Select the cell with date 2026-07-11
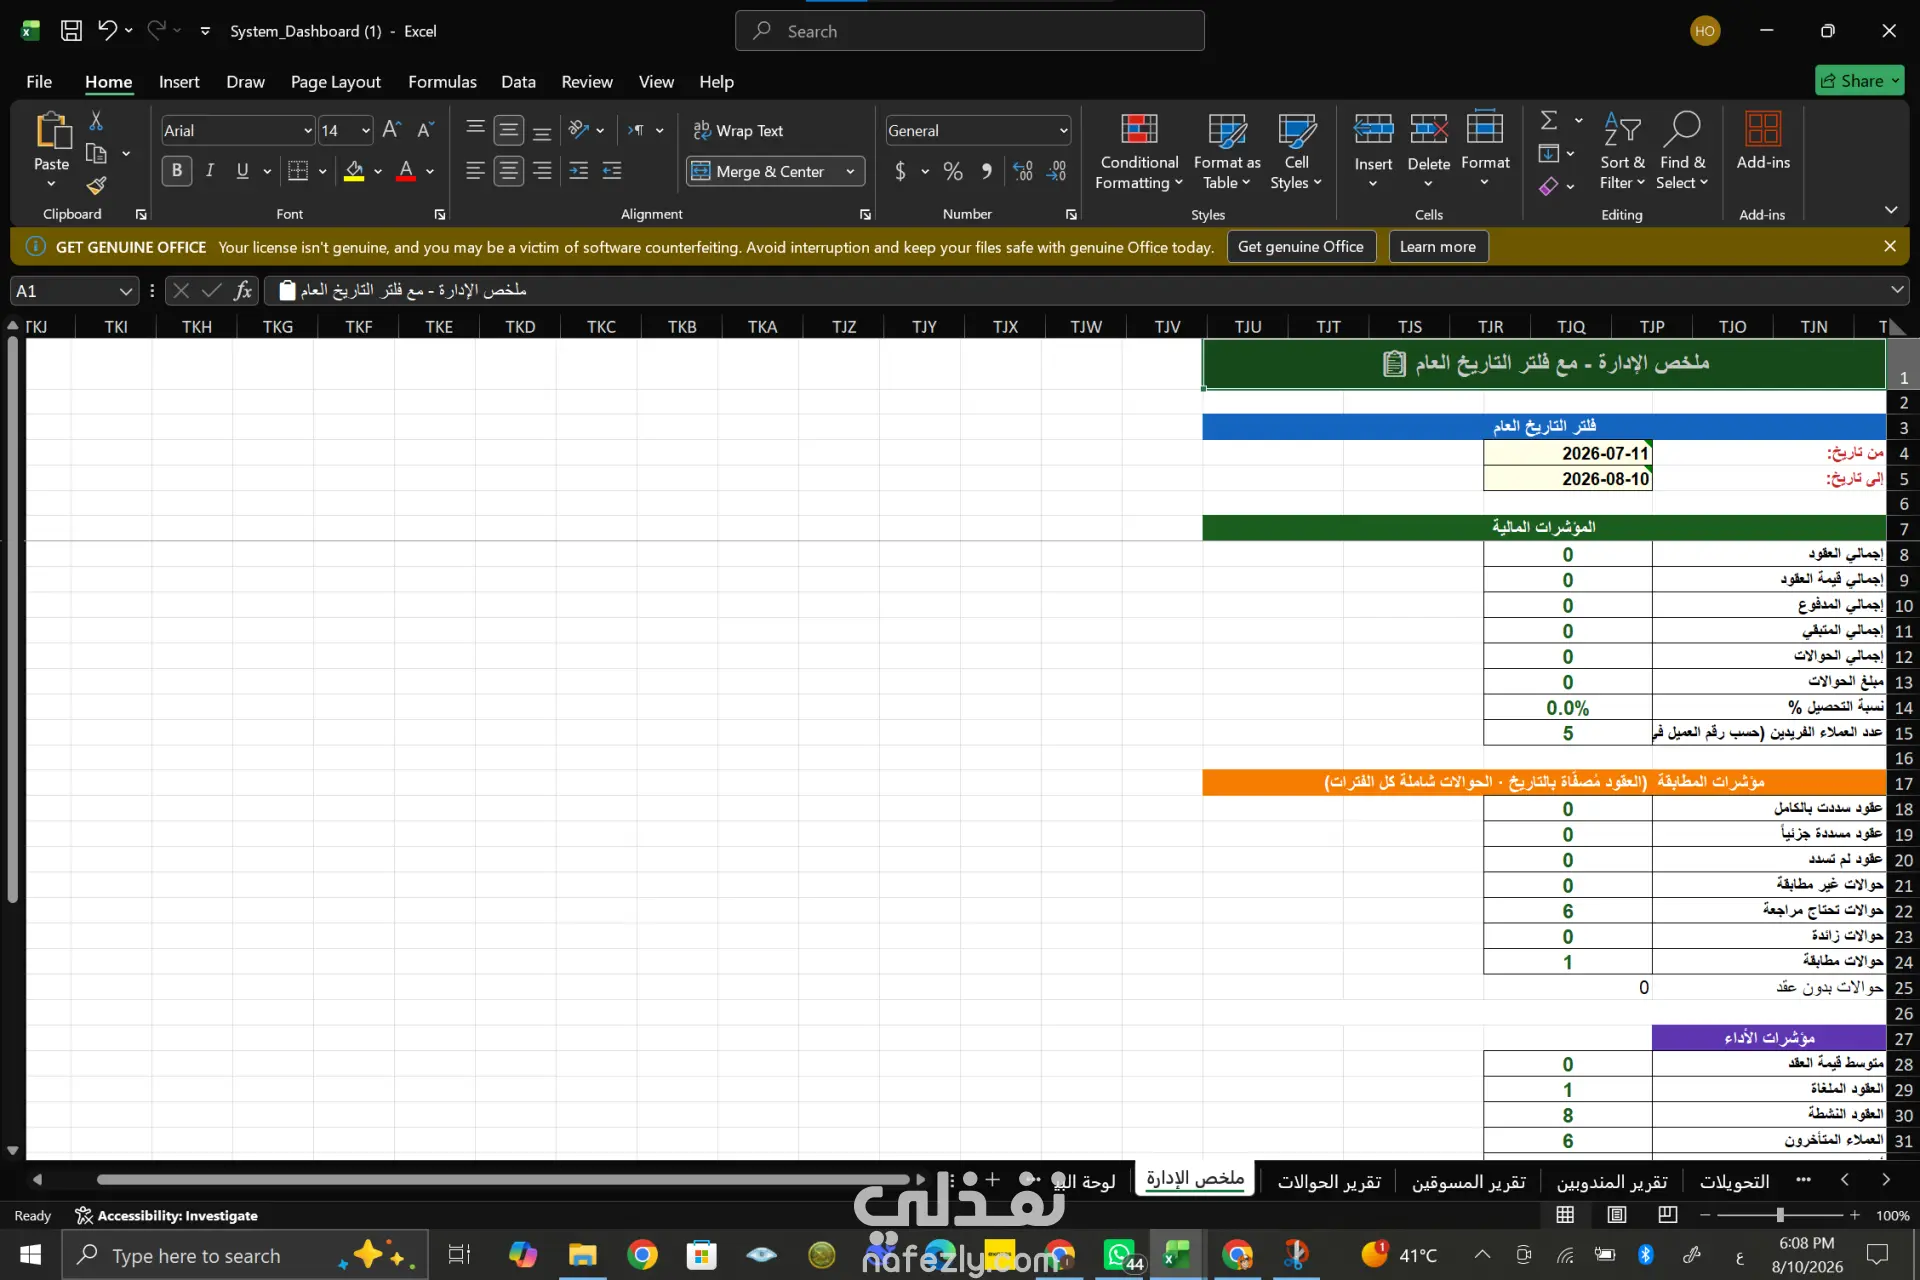The height and width of the screenshot is (1280, 1920). [x=1567, y=453]
